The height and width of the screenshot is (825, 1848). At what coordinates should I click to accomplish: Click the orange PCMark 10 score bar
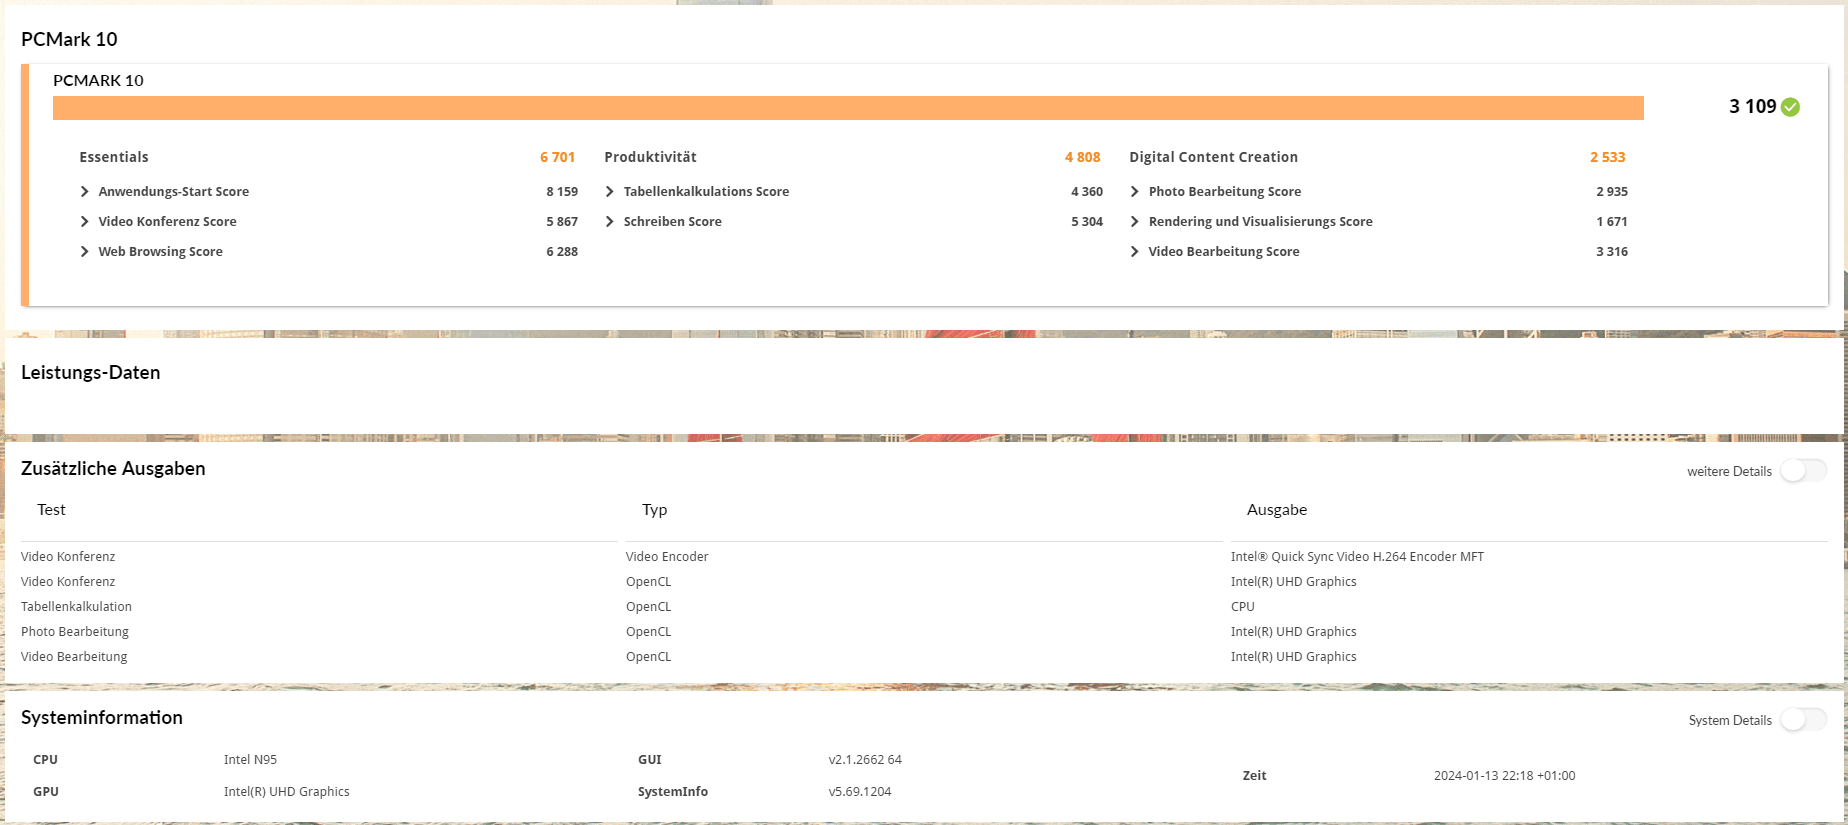(x=848, y=108)
